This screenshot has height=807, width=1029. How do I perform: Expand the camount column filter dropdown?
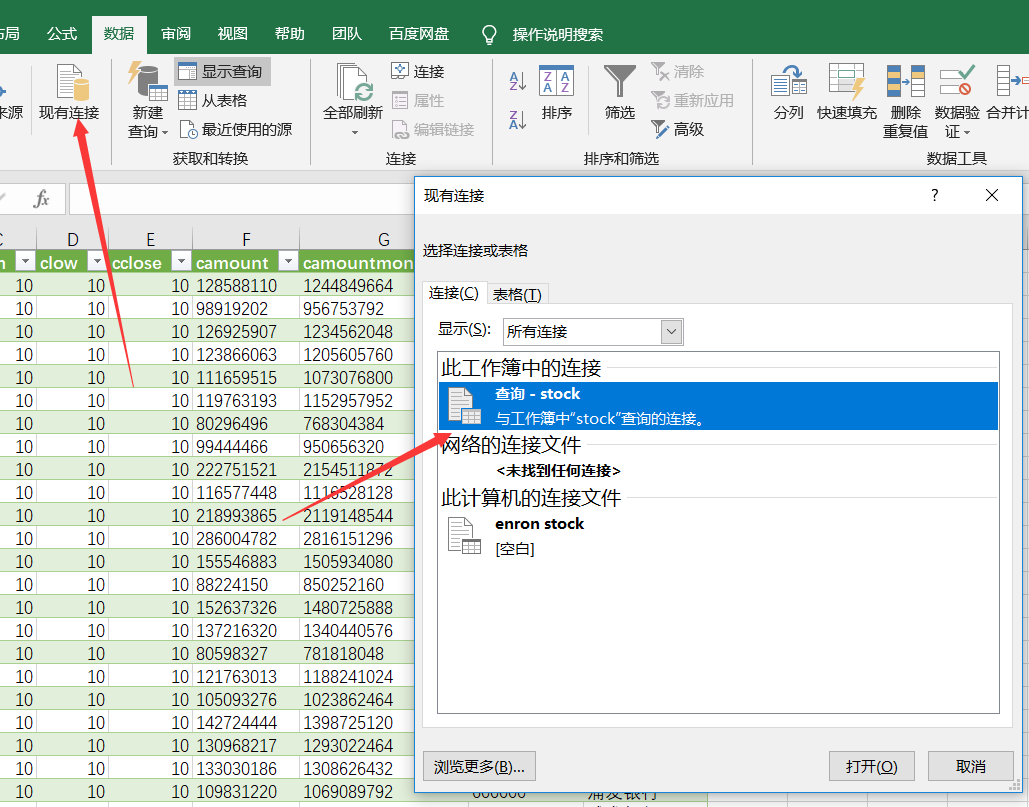click(x=287, y=262)
